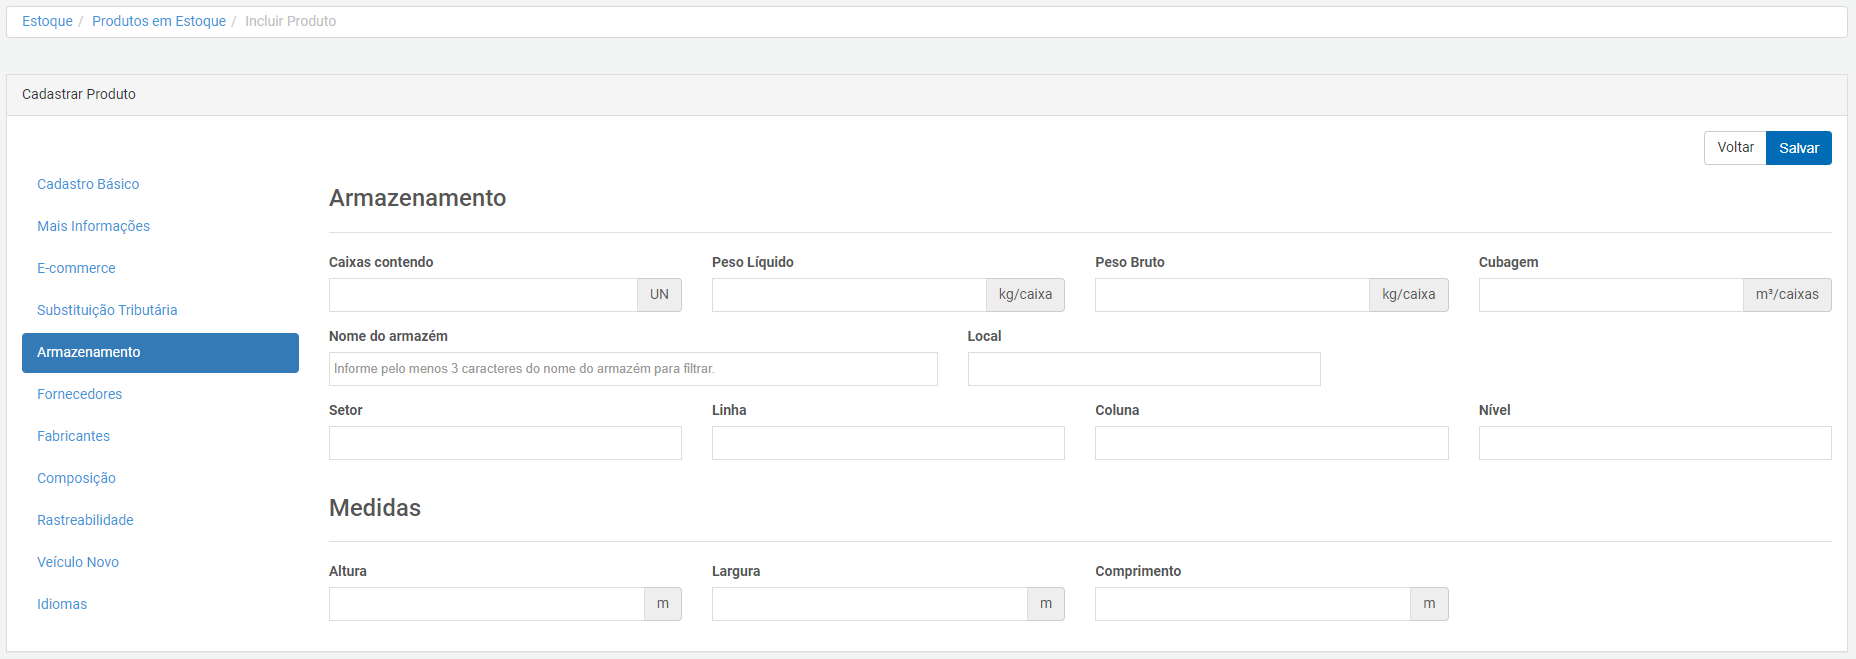The height and width of the screenshot is (659, 1856).
Task: Click the Medidas section heading
Action: click(x=375, y=508)
